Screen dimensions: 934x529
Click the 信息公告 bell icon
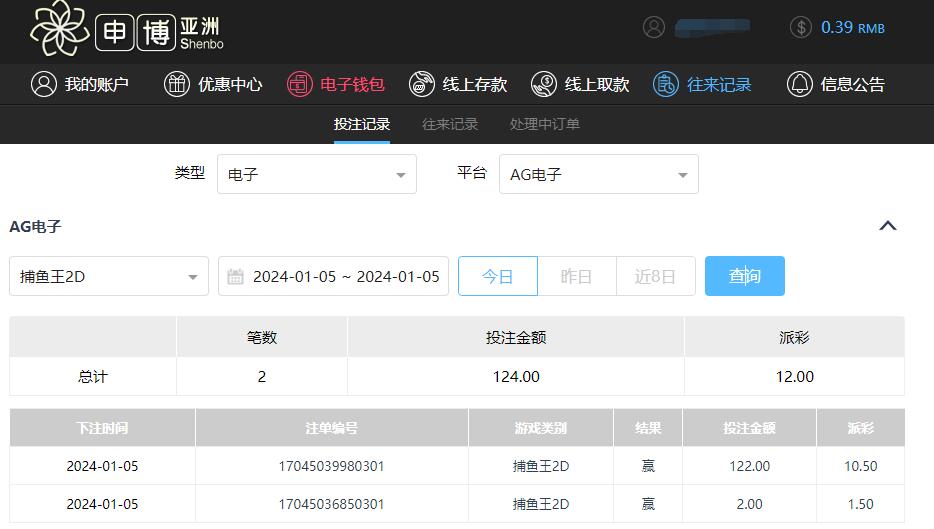(799, 84)
